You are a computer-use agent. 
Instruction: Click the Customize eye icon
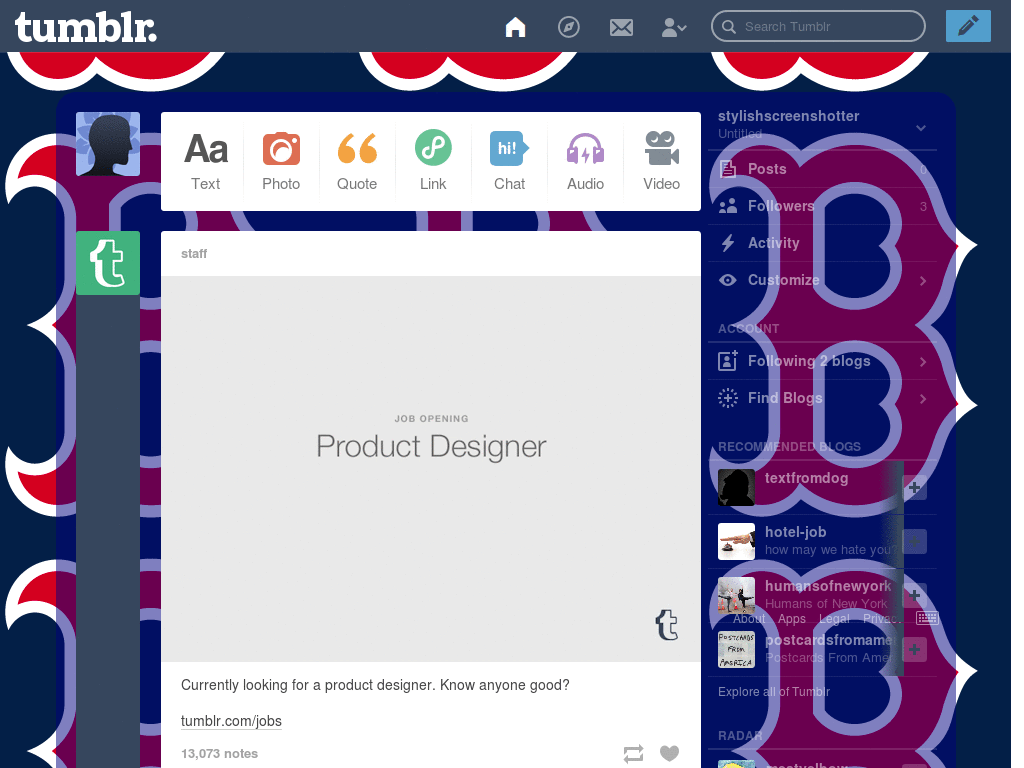pos(728,280)
